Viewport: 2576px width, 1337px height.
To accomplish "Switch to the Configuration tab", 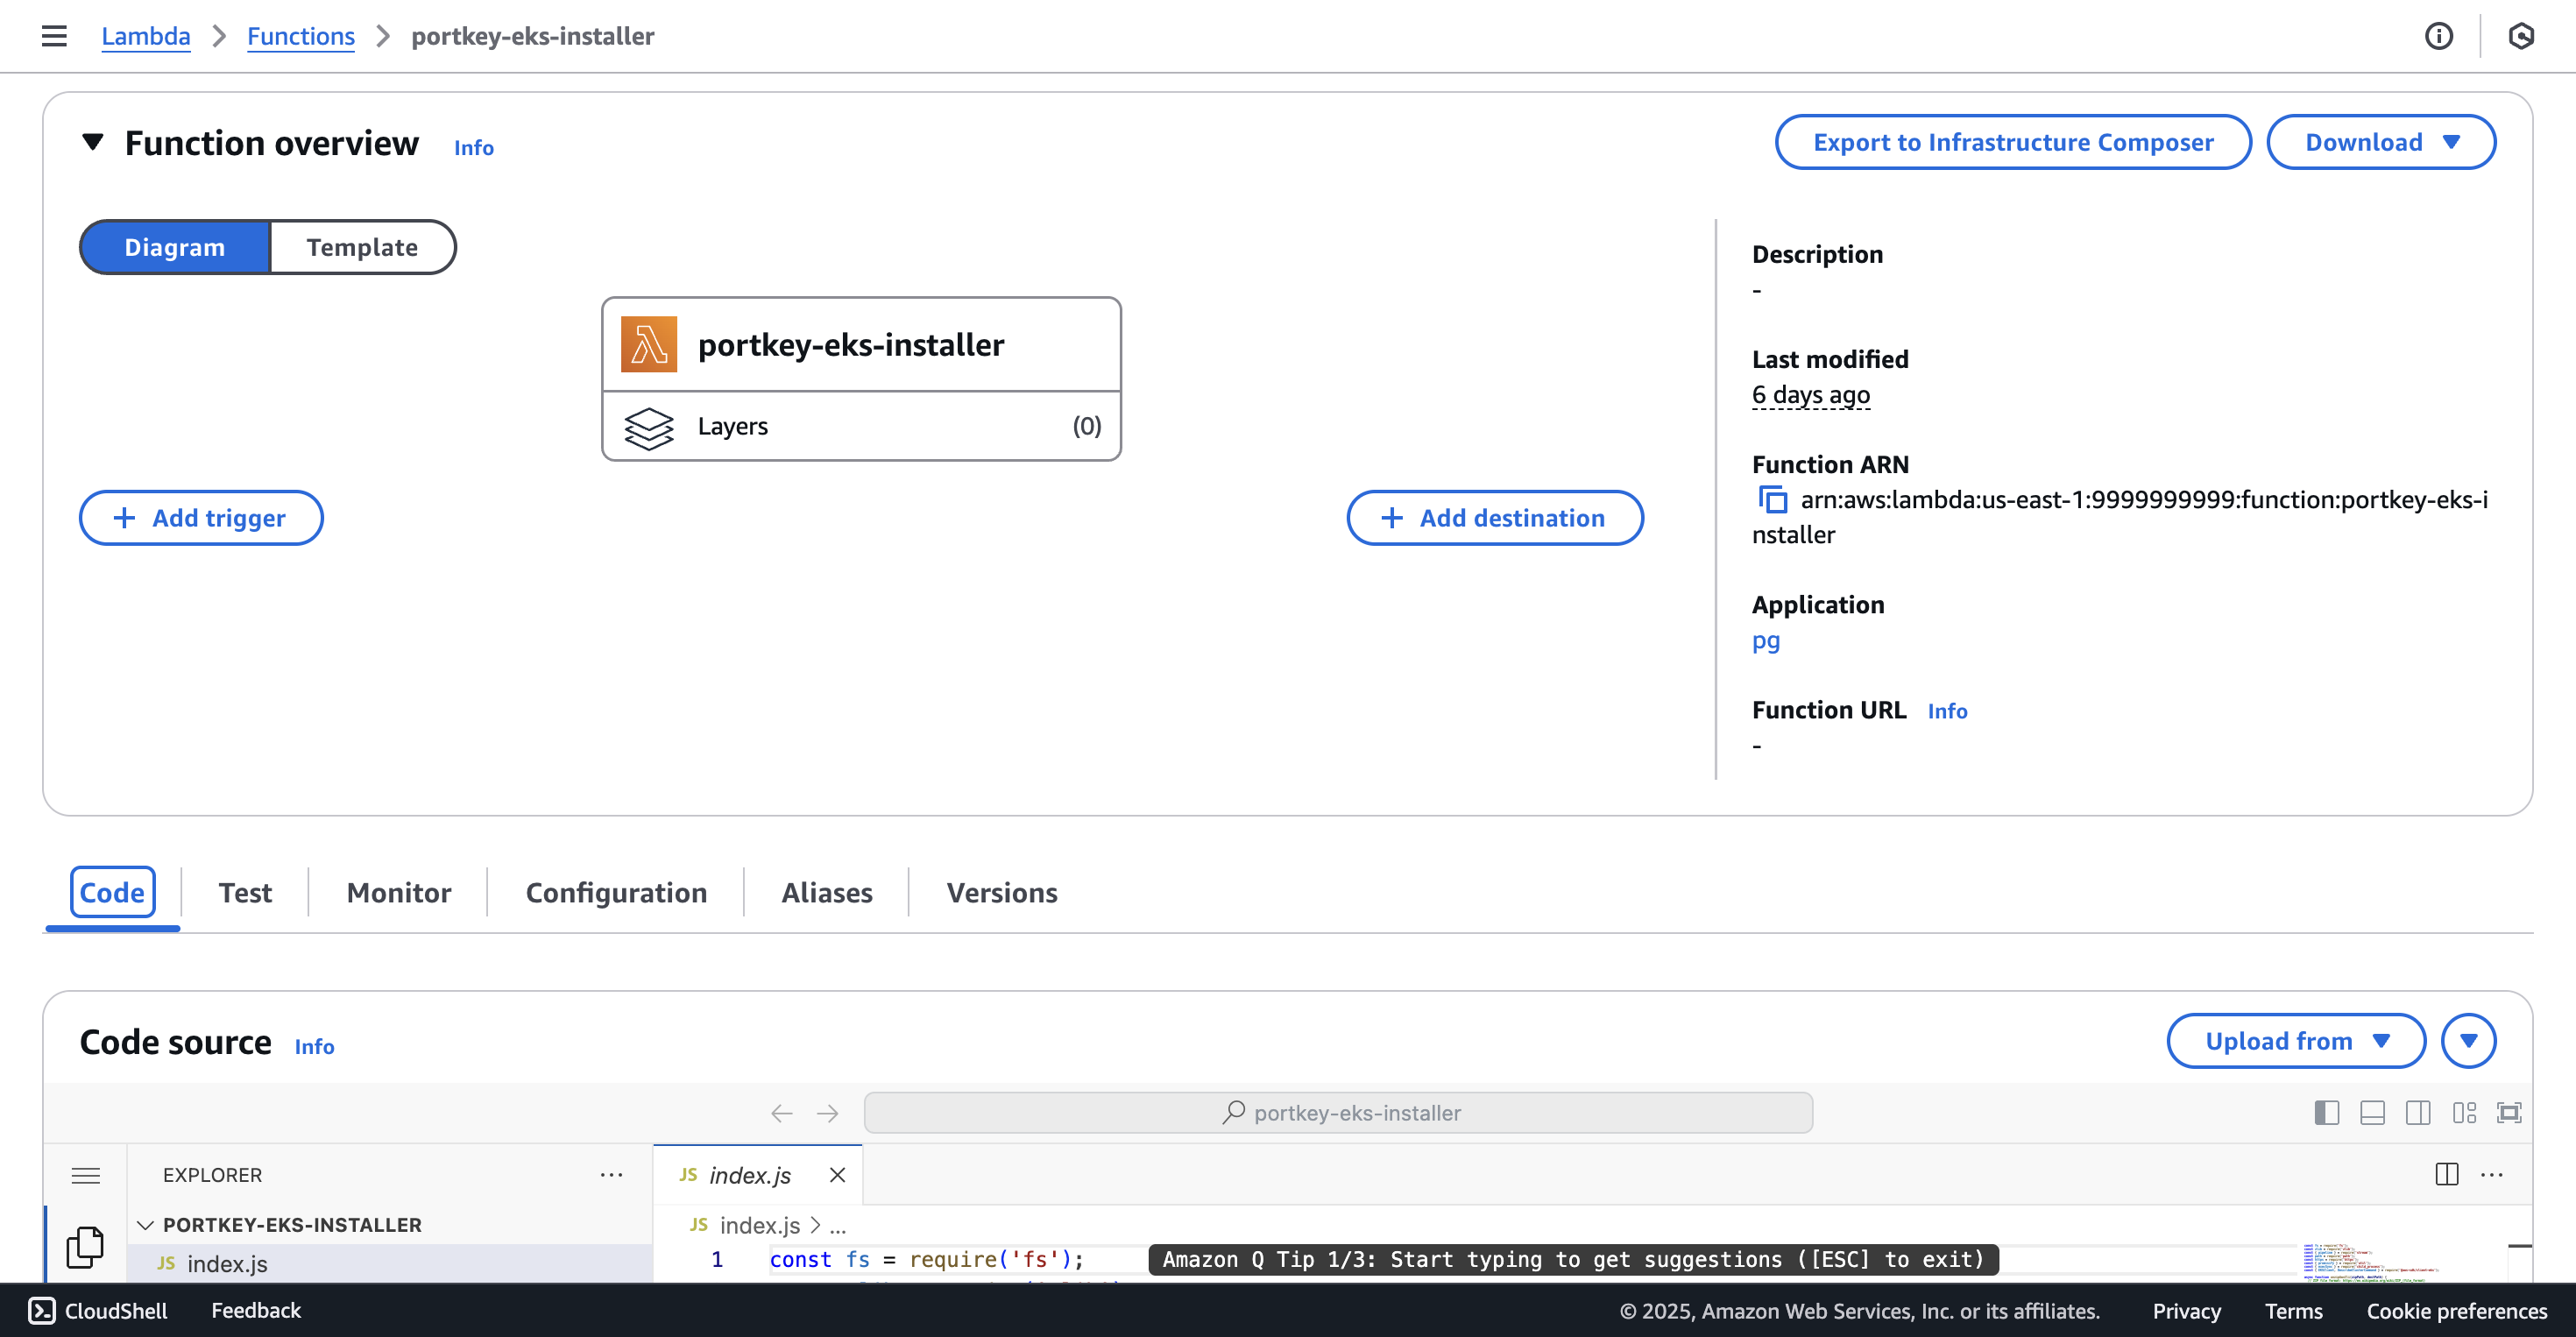I will 616,892.
